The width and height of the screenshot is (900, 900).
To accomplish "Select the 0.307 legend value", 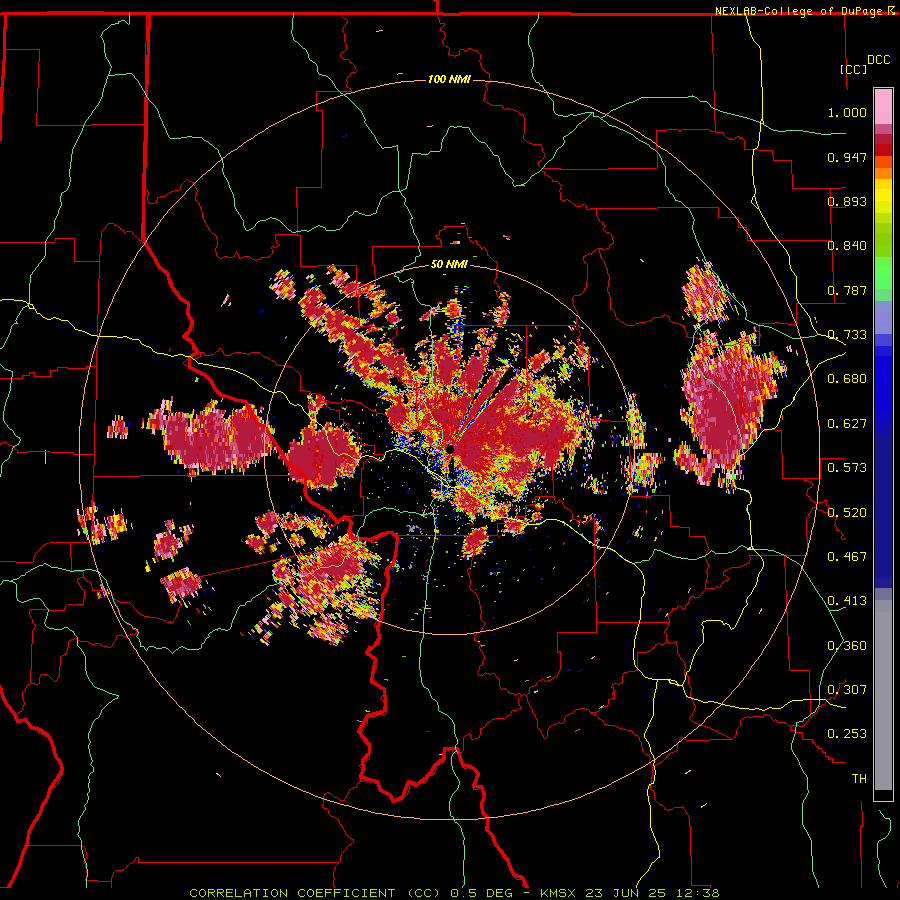I will pyautogui.click(x=847, y=690).
